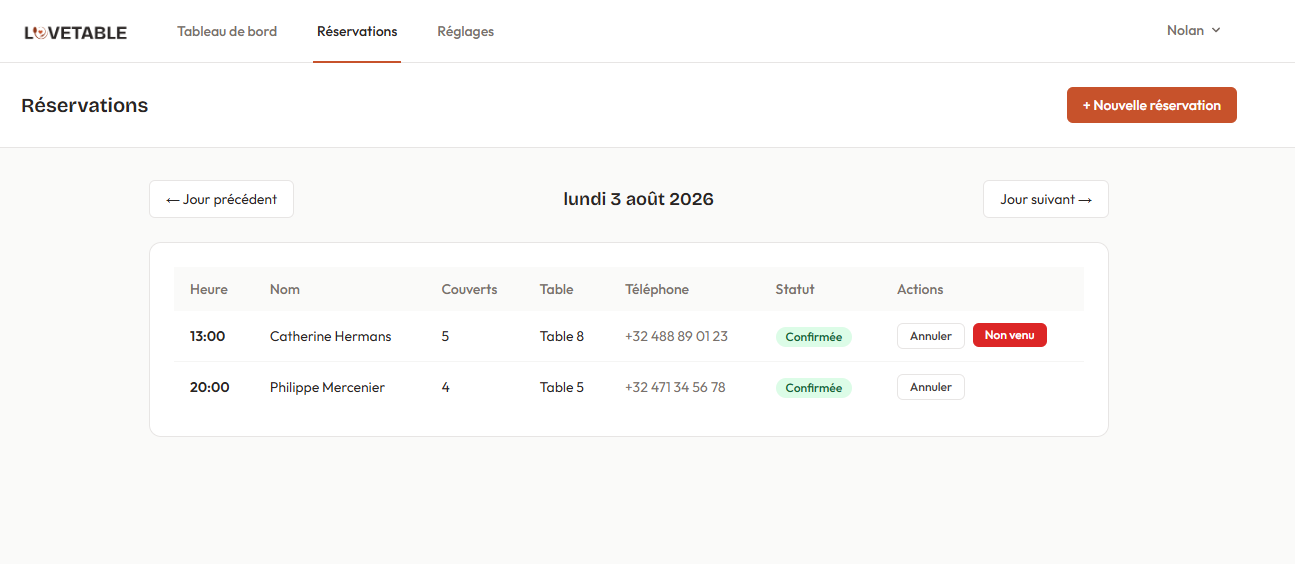Click phone number +32 471 34 56 78

point(675,387)
